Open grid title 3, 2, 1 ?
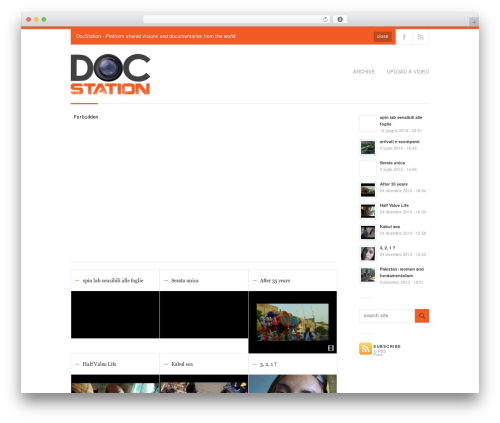This screenshot has width=500, height=423. pos(268,364)
